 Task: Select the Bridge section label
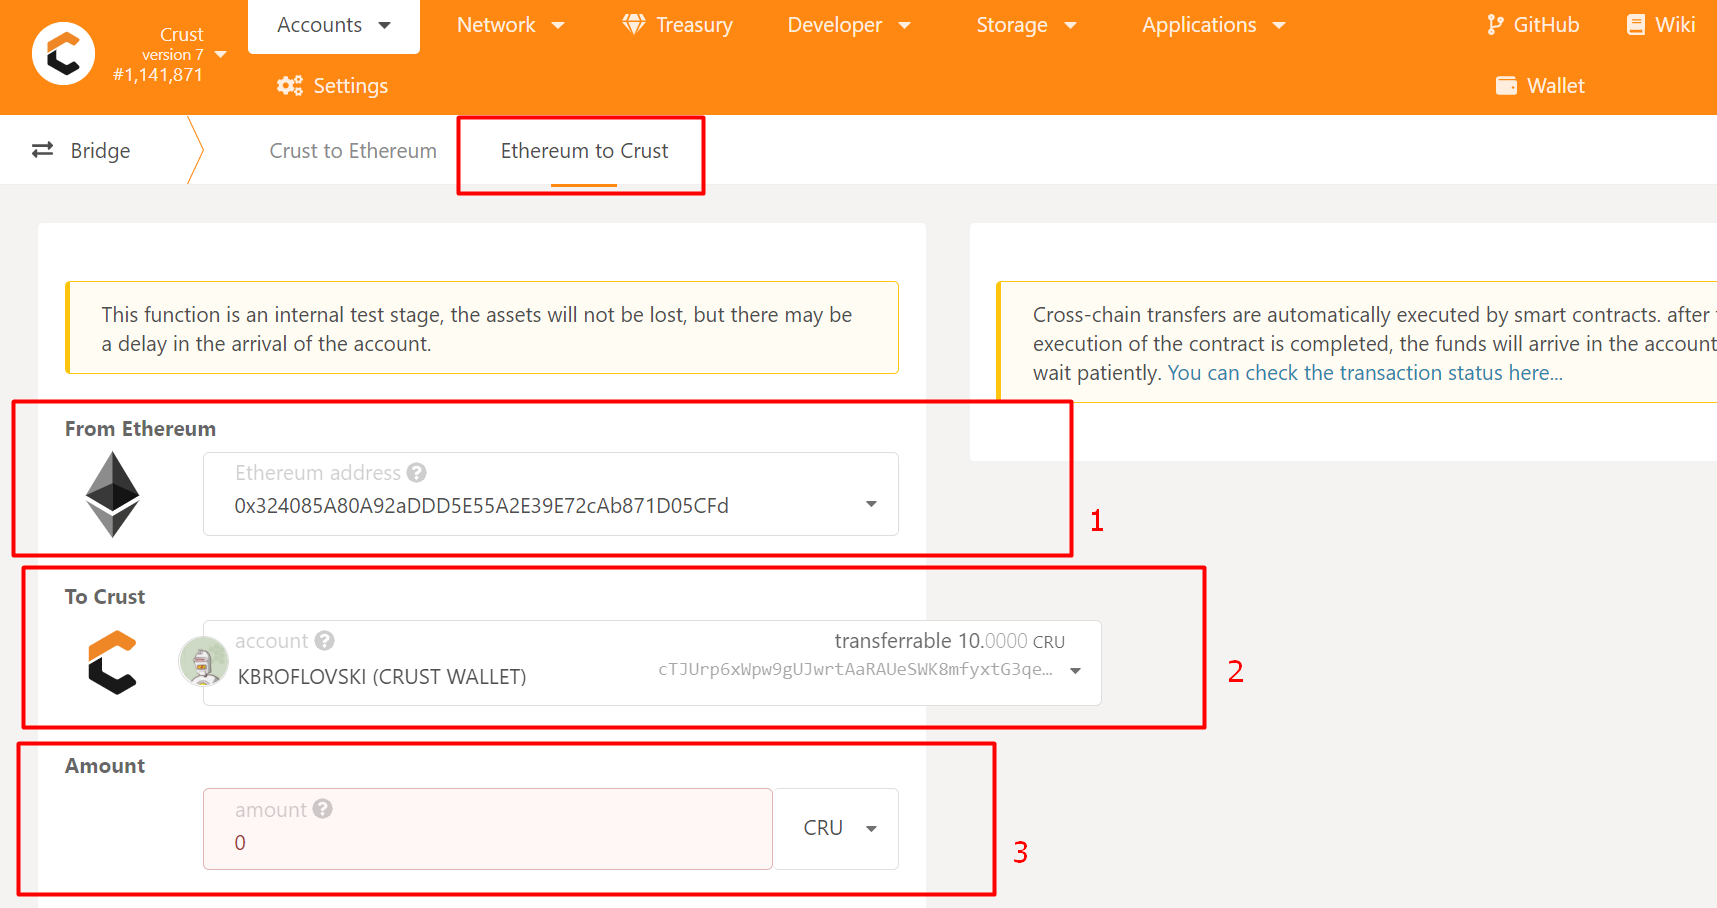pyautogui.click(x=100, y=151)
